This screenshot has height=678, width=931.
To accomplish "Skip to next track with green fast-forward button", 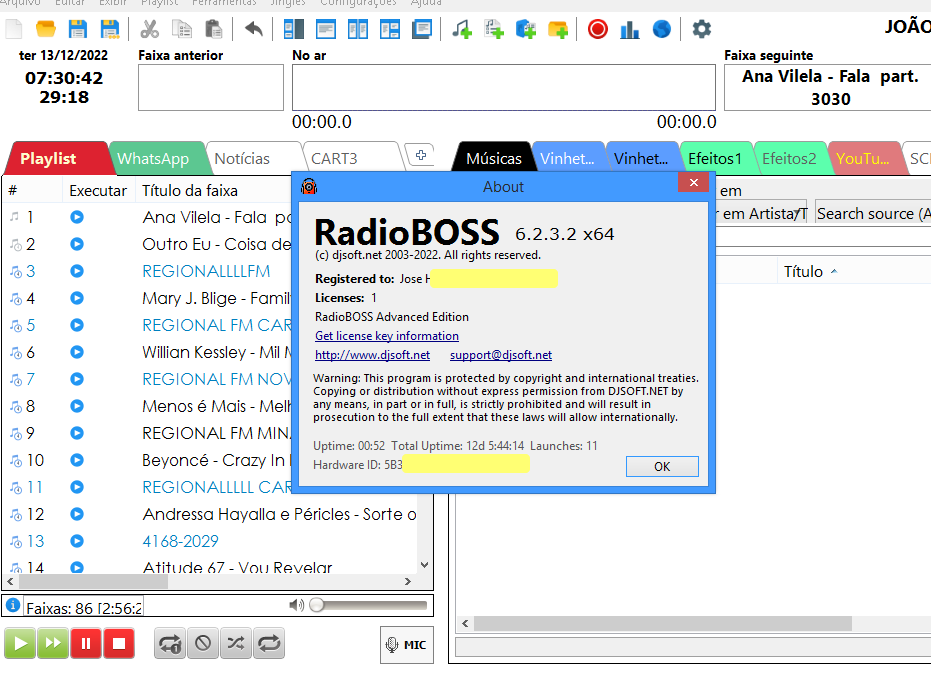I will point(53,644).
